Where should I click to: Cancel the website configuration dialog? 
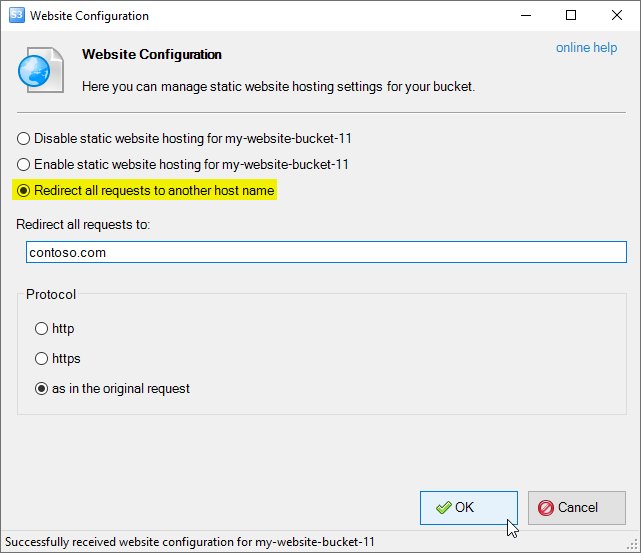[576, 508]
